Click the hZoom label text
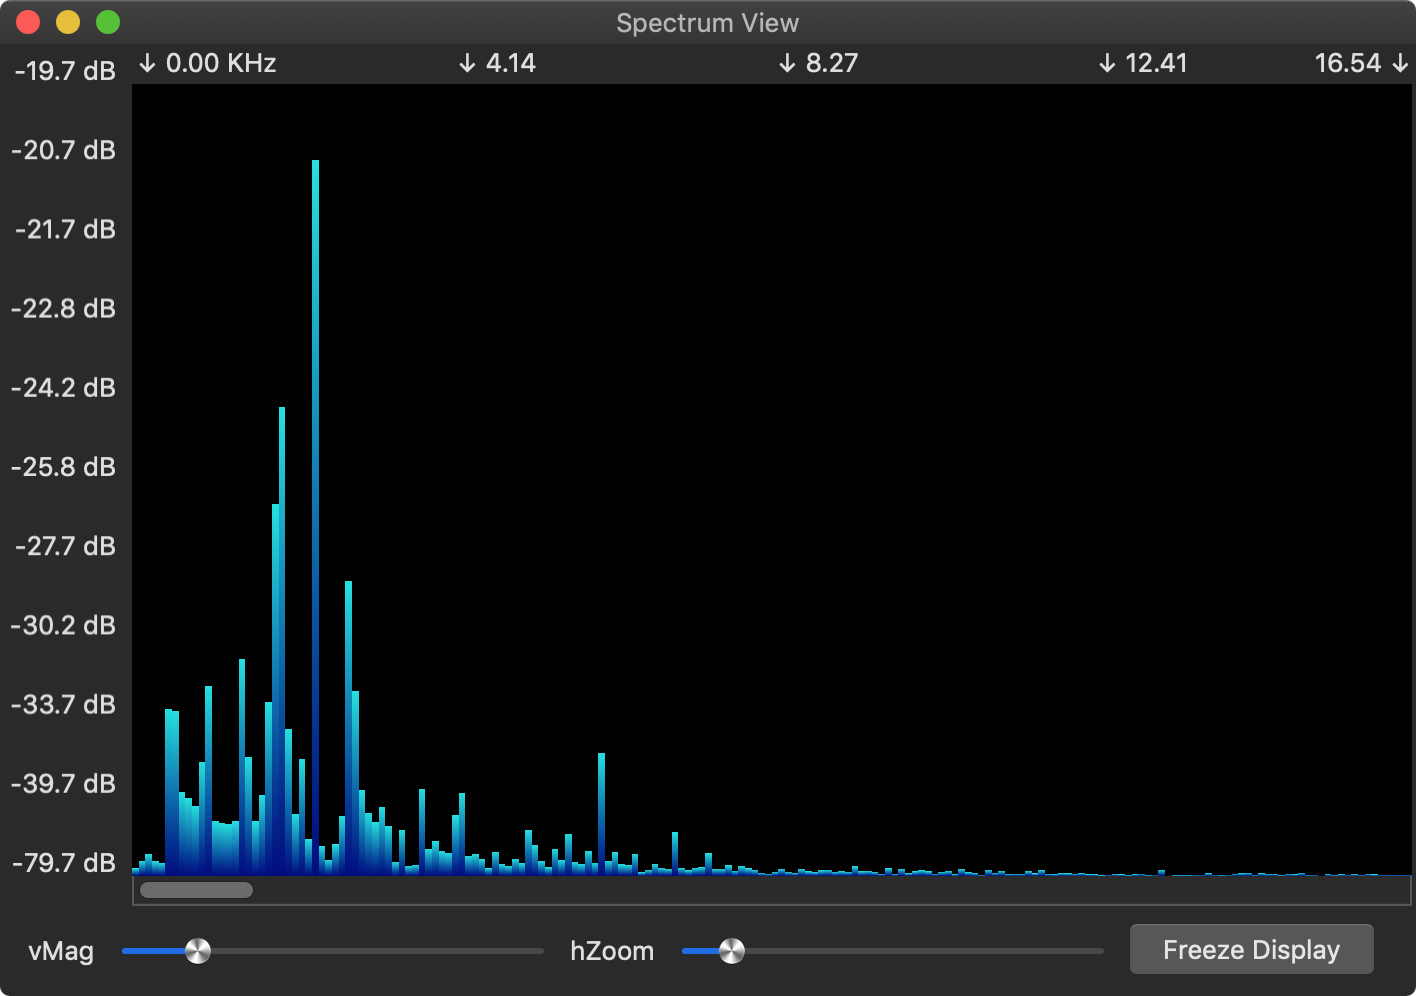 pyautogui.click(x=612, y=951)
